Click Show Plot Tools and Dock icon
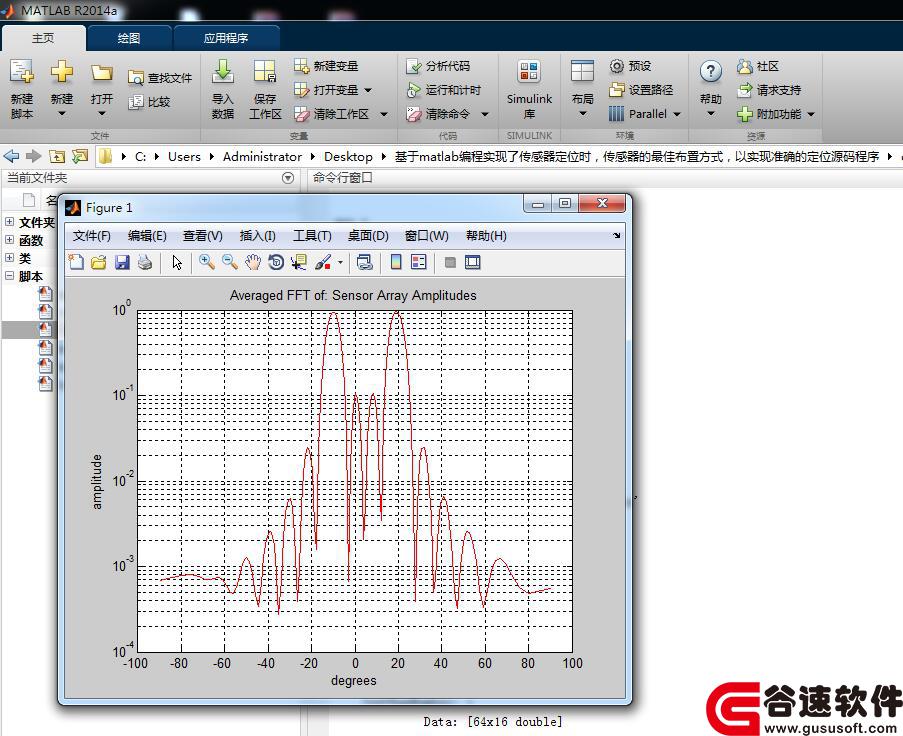This screenshot has width=903, height=736. coord(473,263)
